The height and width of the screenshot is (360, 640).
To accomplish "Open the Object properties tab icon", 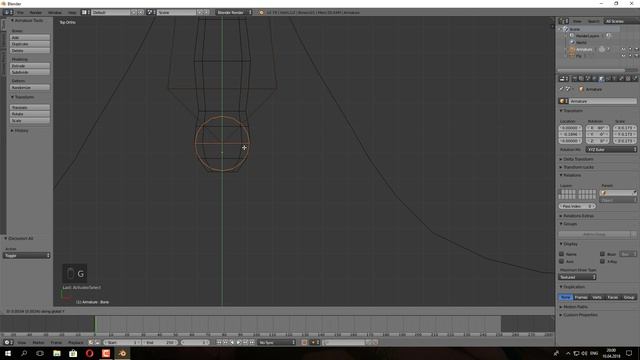I will tap(602, 79).
